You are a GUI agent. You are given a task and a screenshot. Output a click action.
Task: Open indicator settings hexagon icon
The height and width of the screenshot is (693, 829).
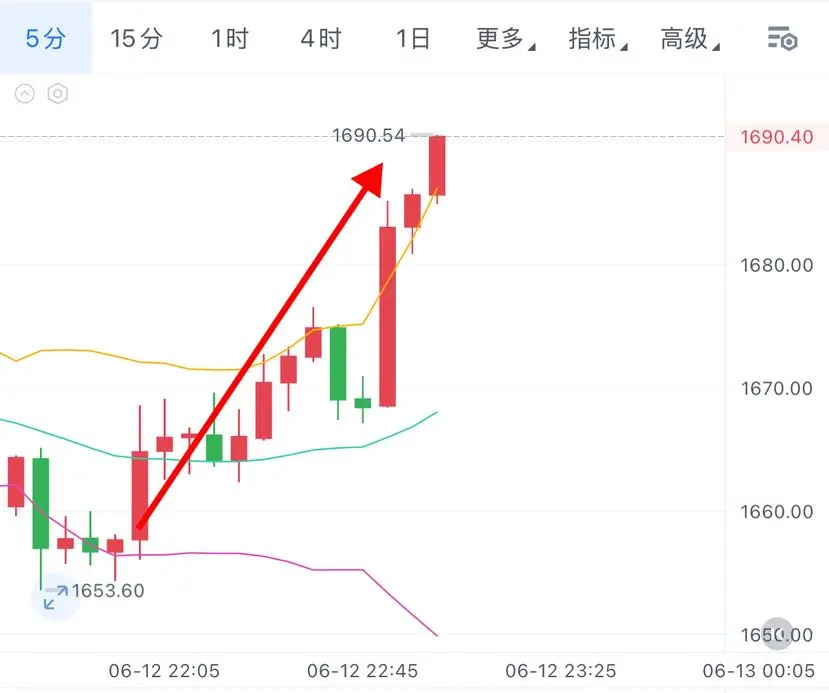click(58, 94)
